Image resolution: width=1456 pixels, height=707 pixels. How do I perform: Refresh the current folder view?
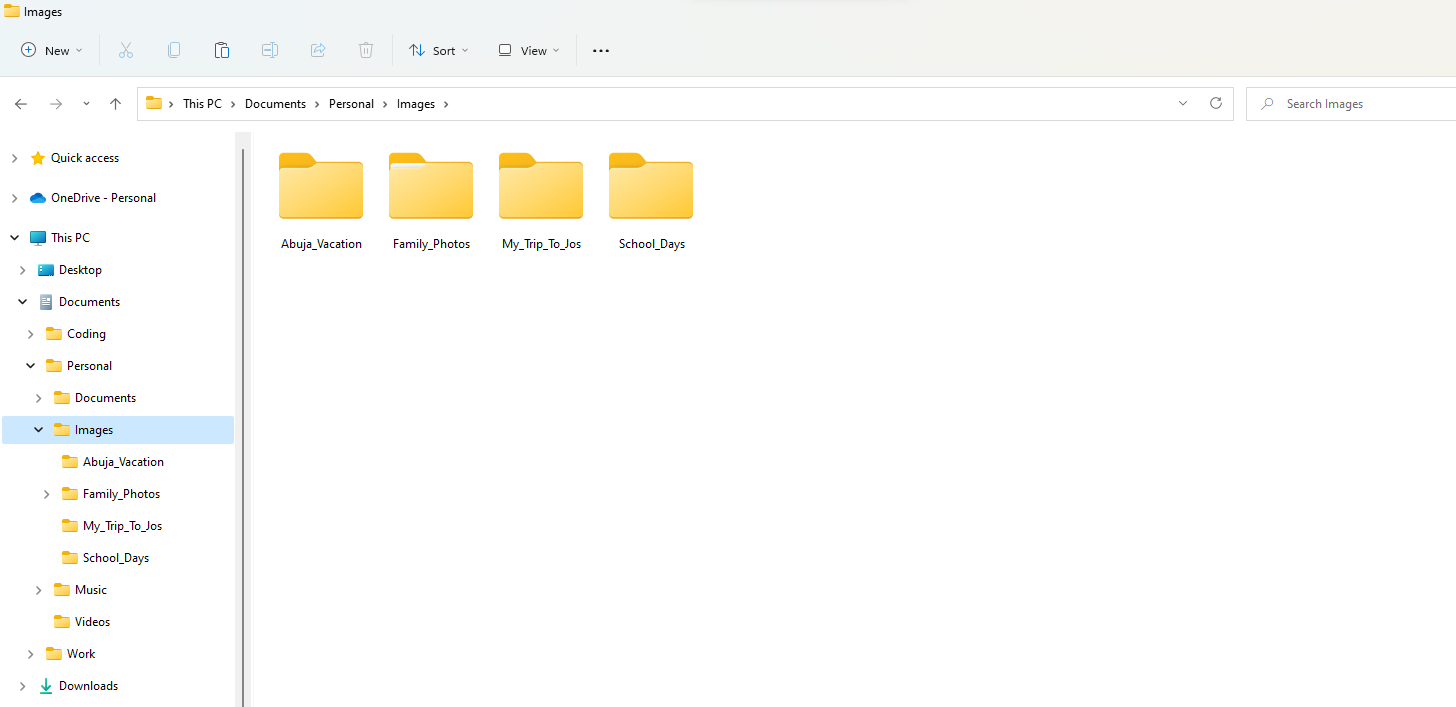click(x=1216, y=103)
